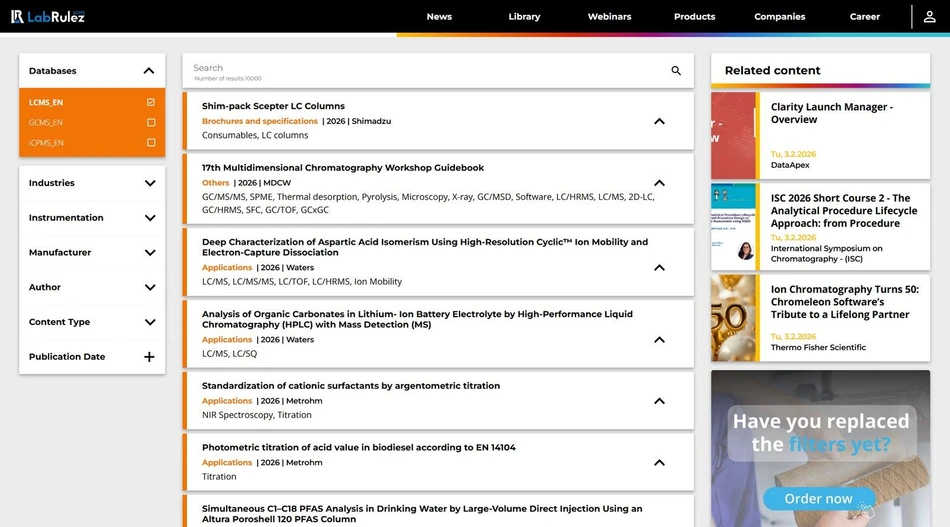
Task: Collapse the Databases panel
Action: click(149, 71)
